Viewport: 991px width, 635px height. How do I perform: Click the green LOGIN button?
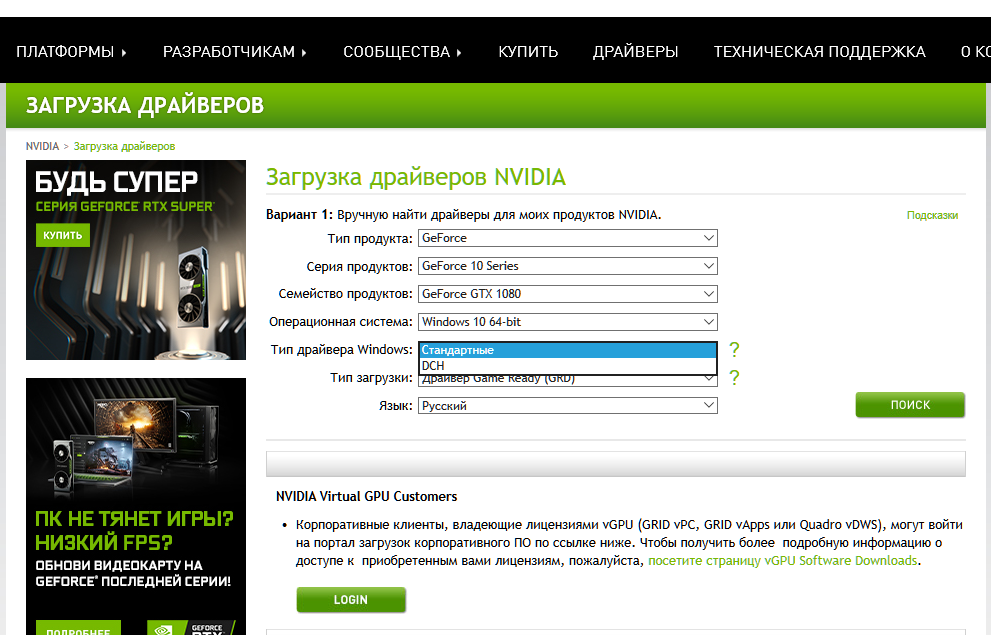(x=351, y=600)
